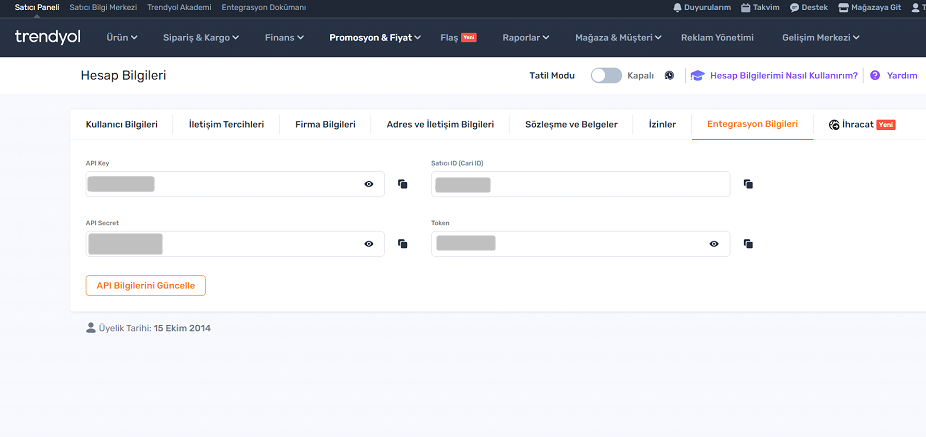Switch to the Firma Bilgileri tab
926x437 pixels.
tap(325, 125)
